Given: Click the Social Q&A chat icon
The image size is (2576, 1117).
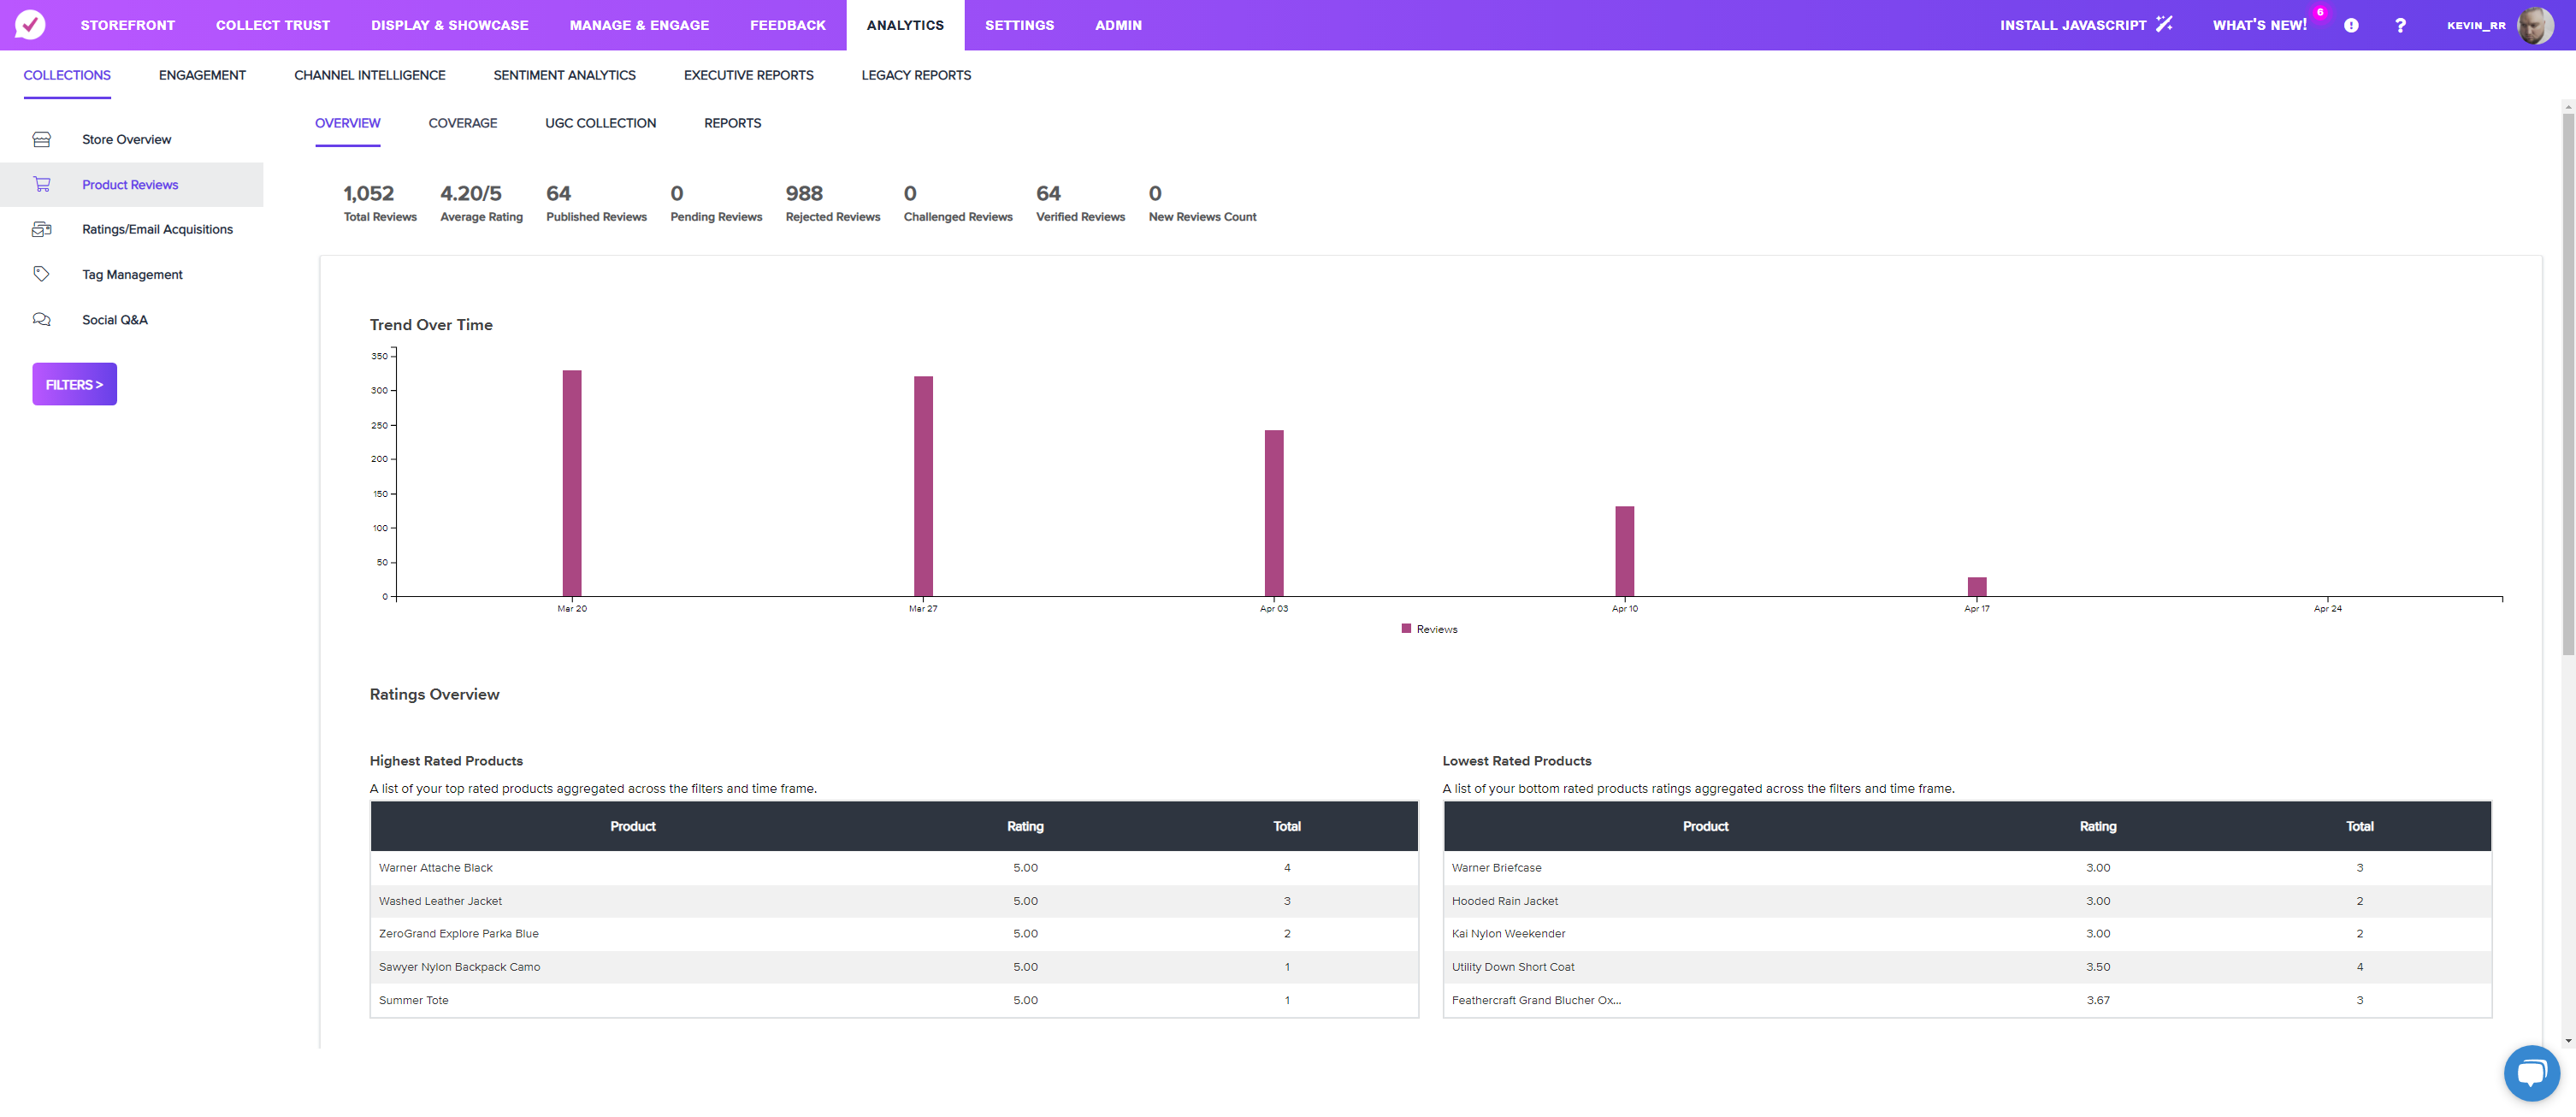Looking at the screenshot, I should [42, 320].
